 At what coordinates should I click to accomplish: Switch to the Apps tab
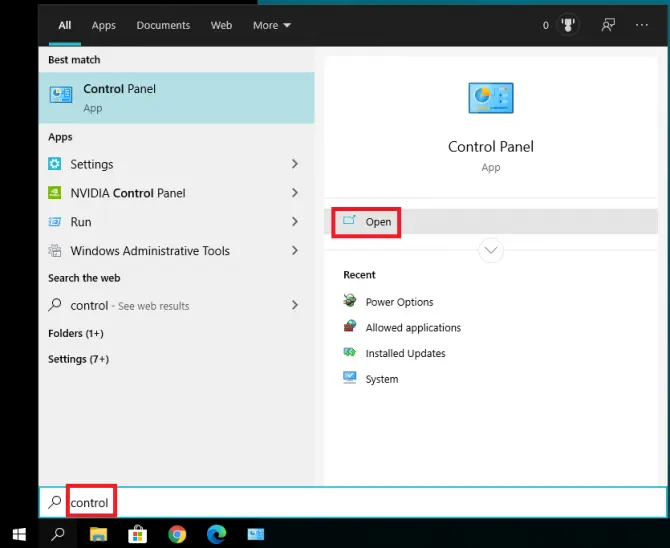[x=103, y=26]
